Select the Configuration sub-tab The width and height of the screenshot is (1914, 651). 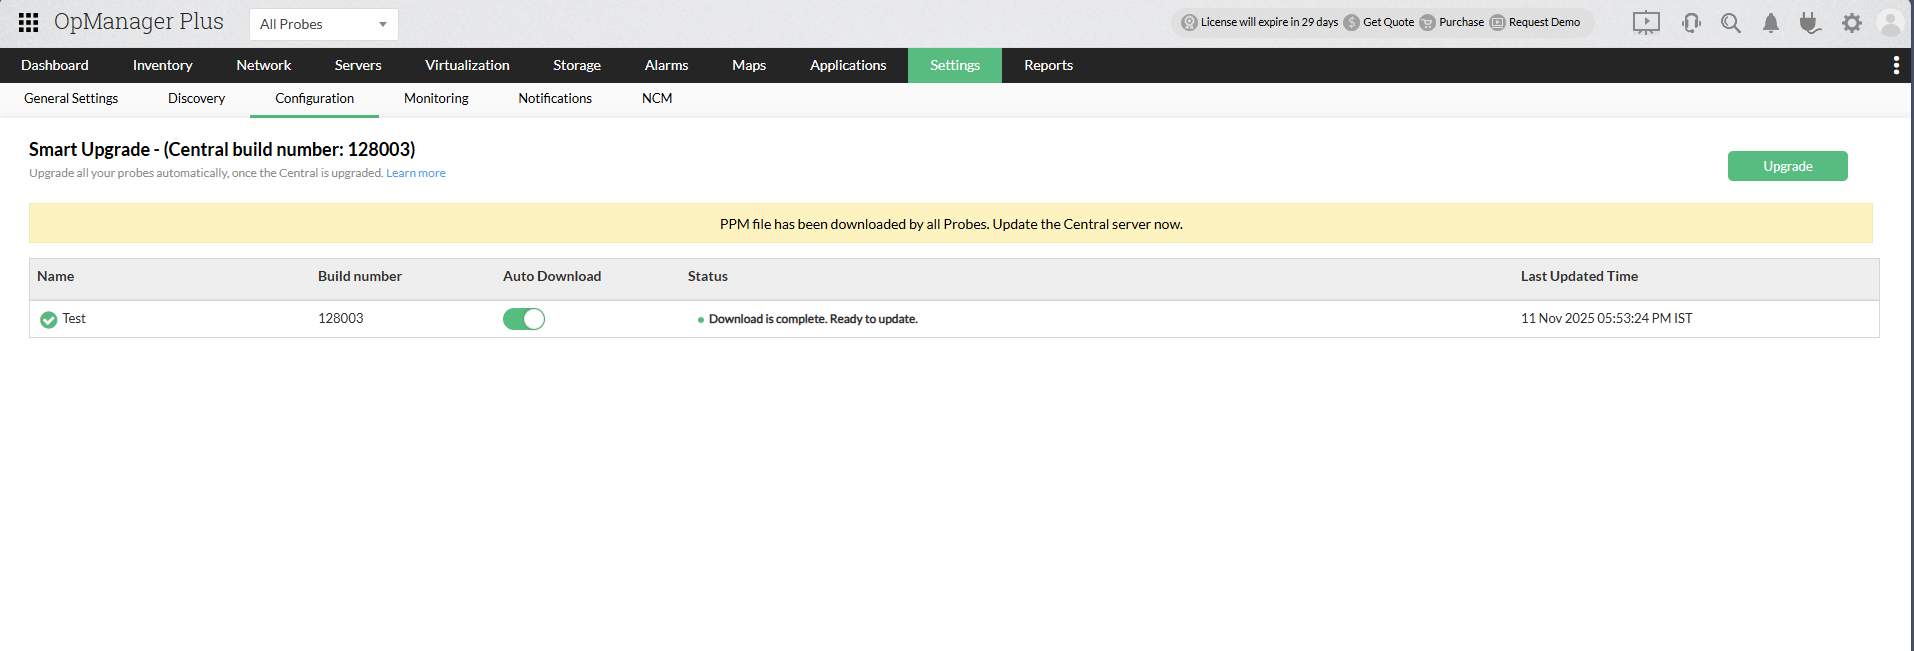point(314,98)
